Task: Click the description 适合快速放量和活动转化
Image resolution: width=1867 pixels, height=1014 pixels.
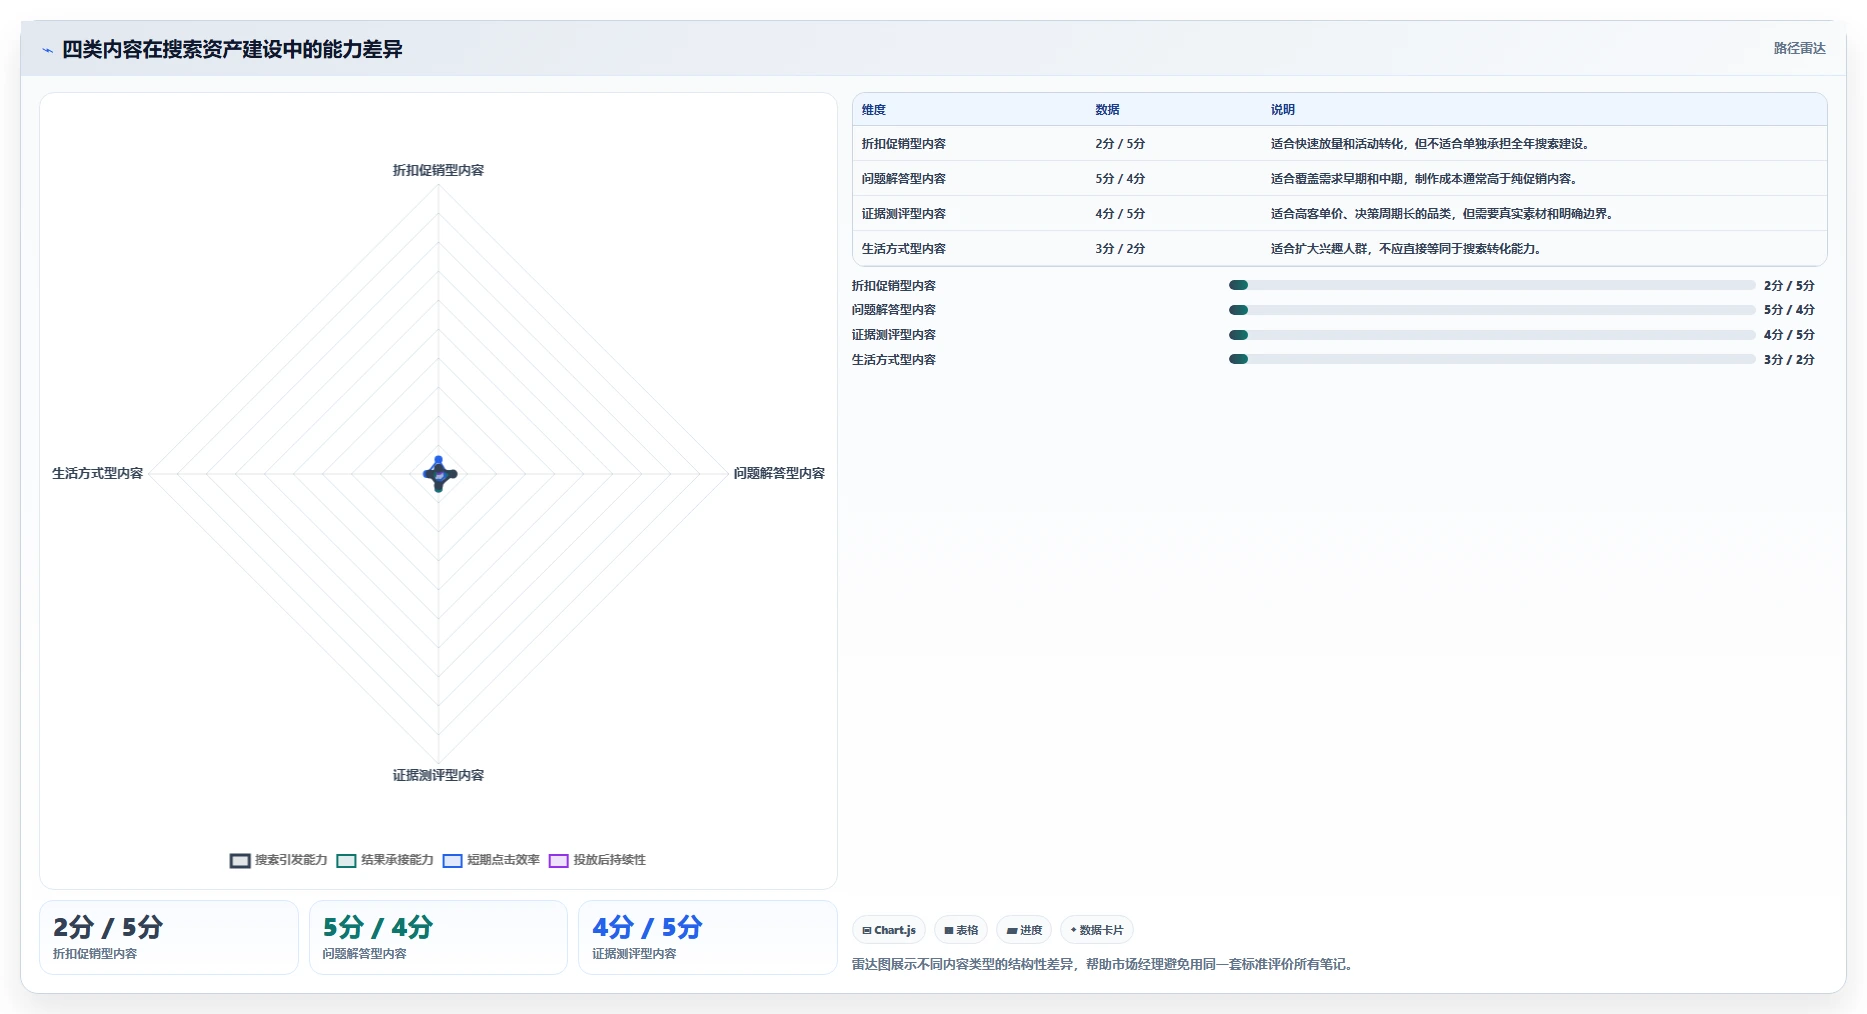Action: [1430, 144]
